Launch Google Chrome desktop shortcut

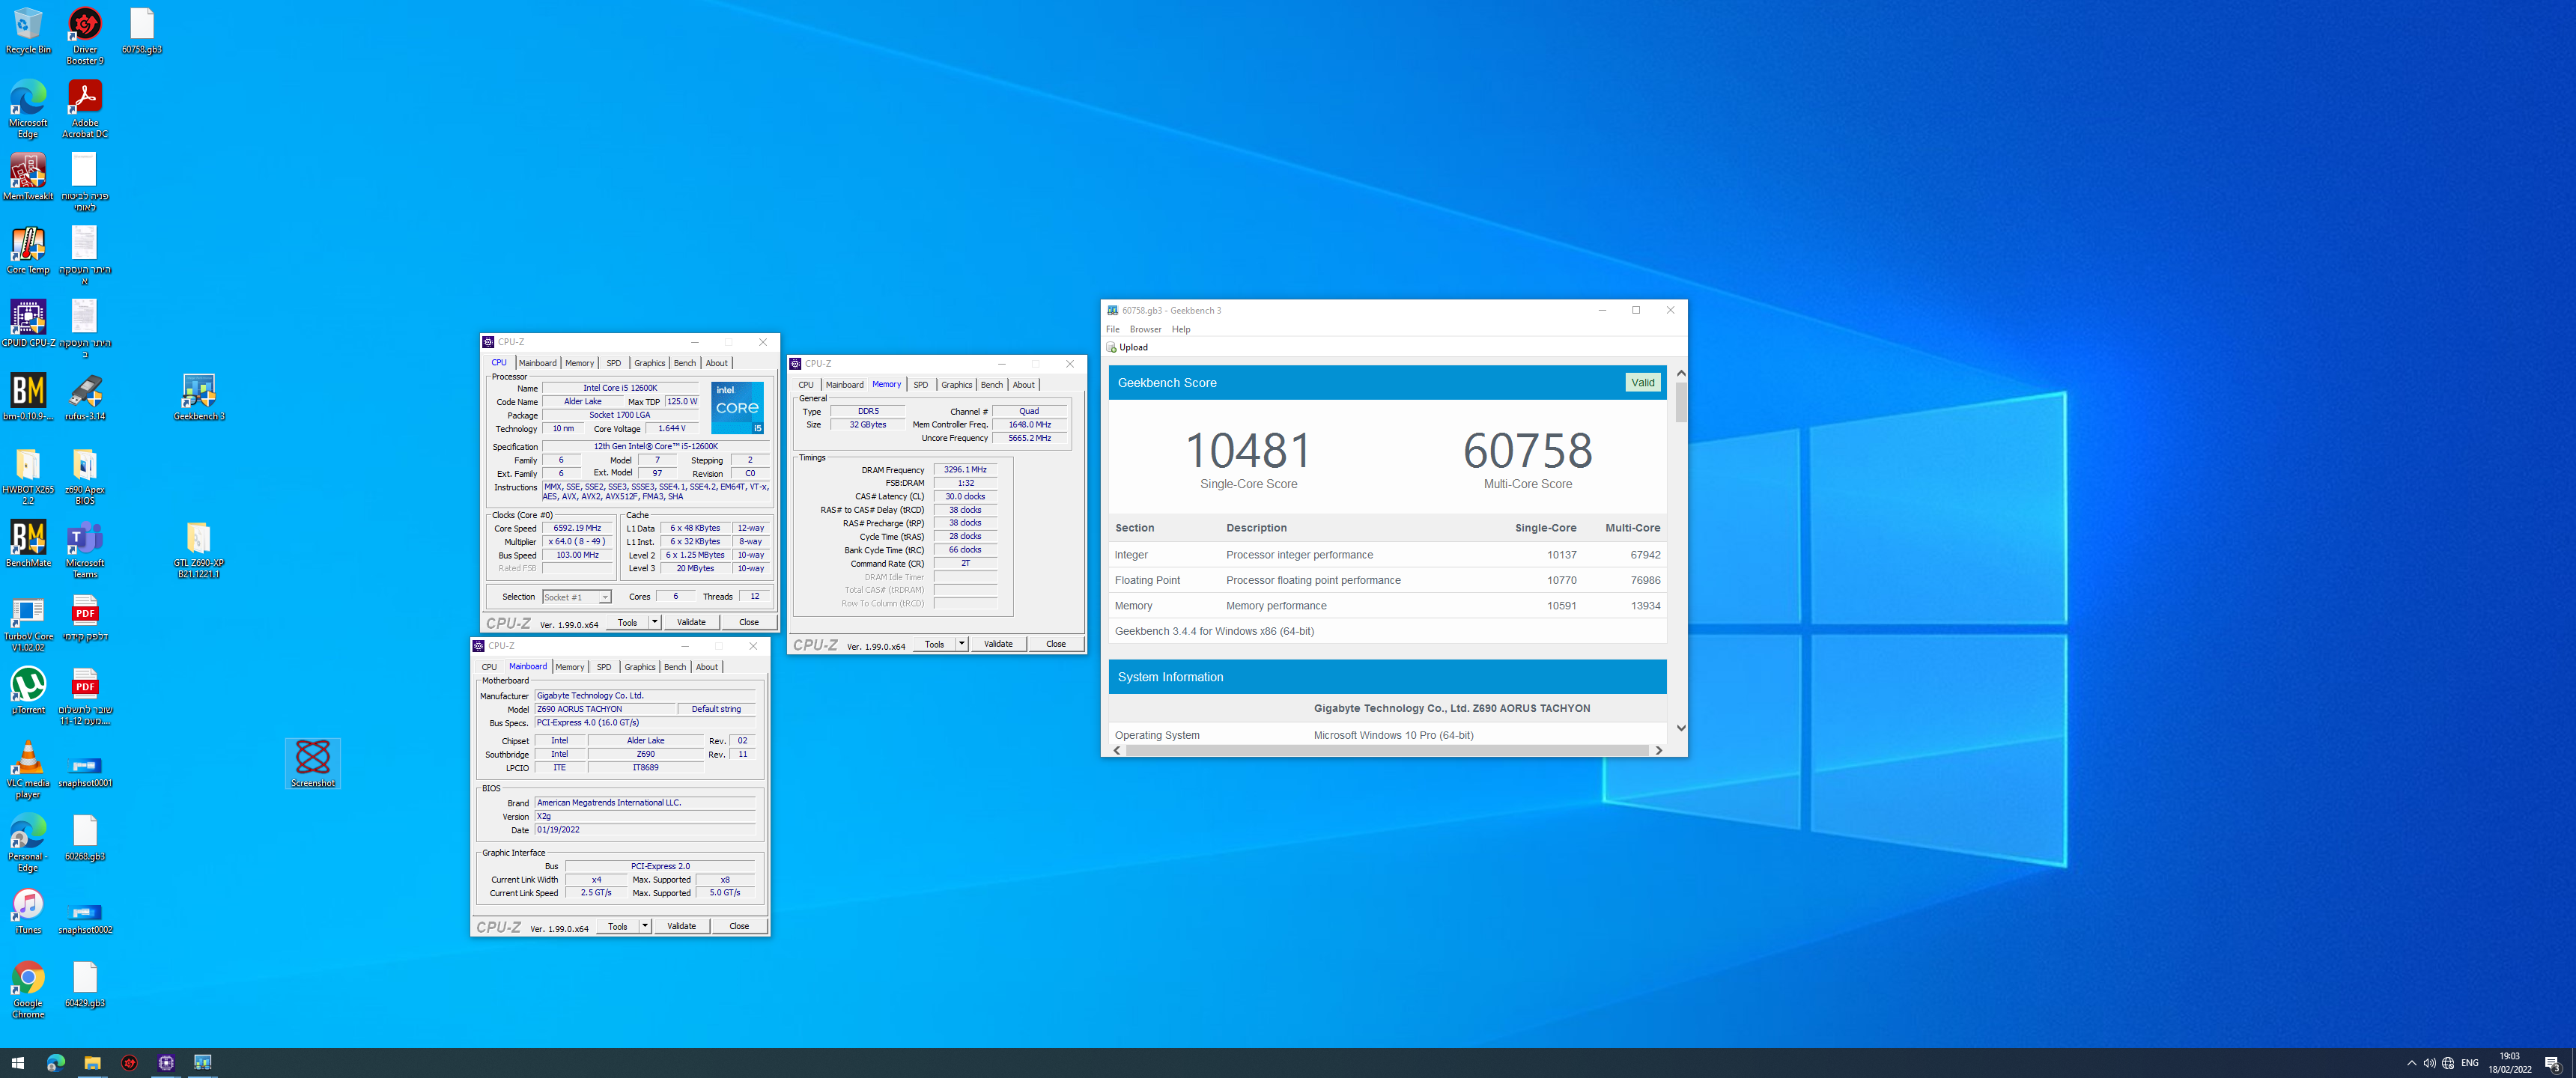28,989
